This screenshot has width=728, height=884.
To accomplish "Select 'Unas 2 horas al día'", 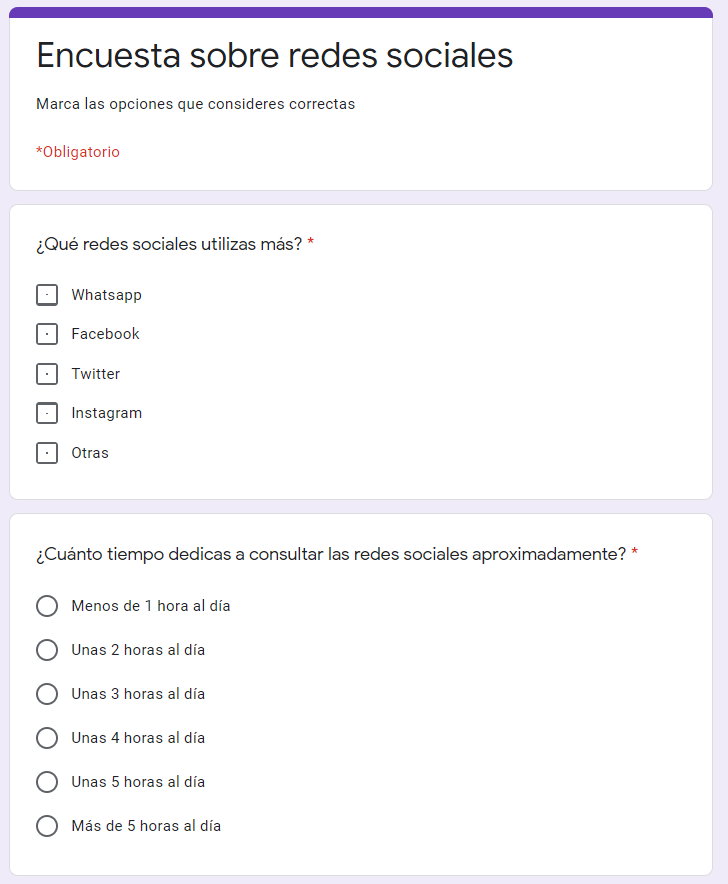I will click(46, 650).
